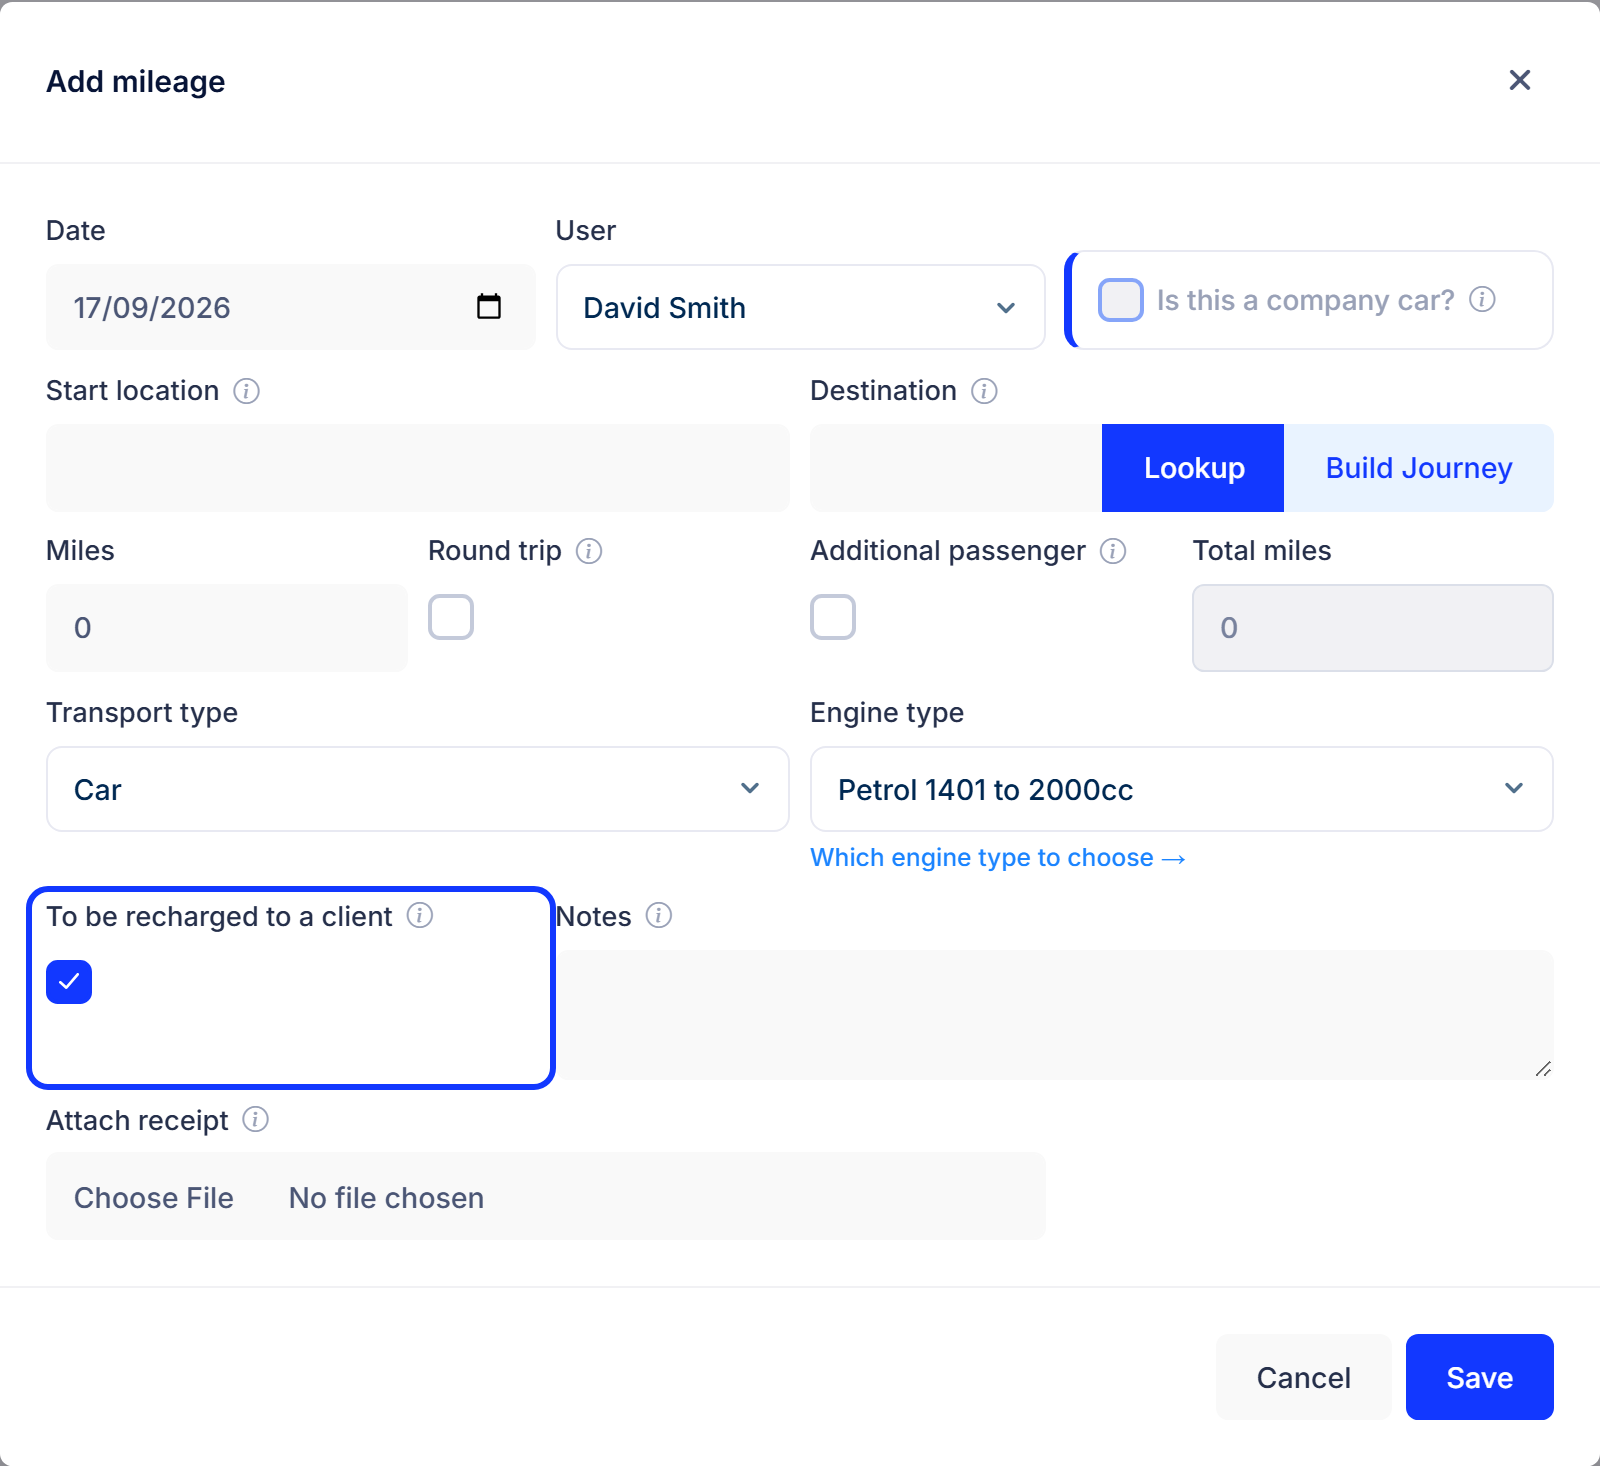Show Attach receipt info icon

pos(255,1119)
